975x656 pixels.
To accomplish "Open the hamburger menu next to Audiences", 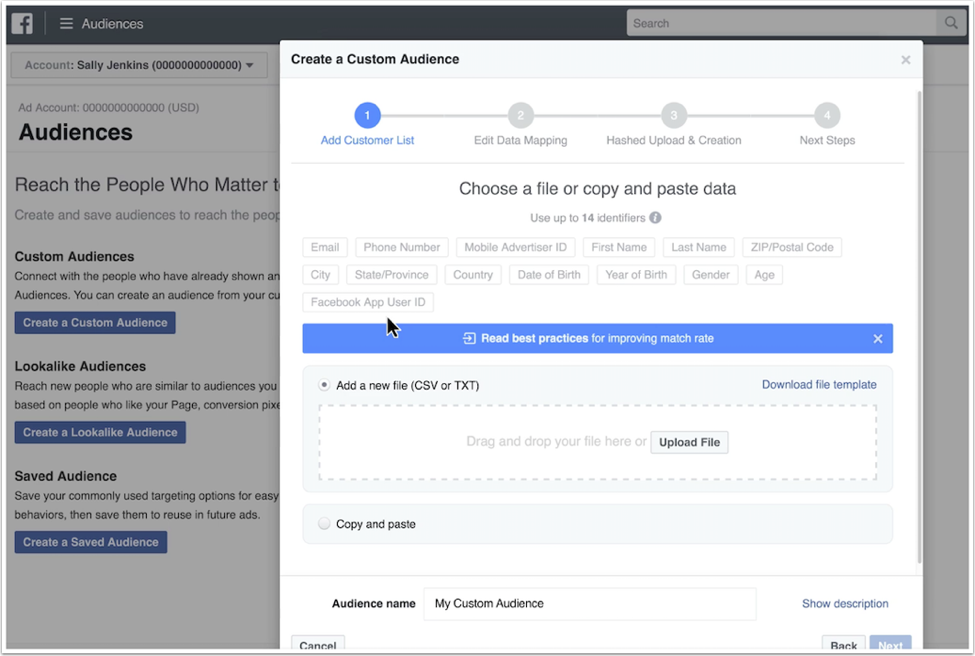I will click(x=66, y=23).
